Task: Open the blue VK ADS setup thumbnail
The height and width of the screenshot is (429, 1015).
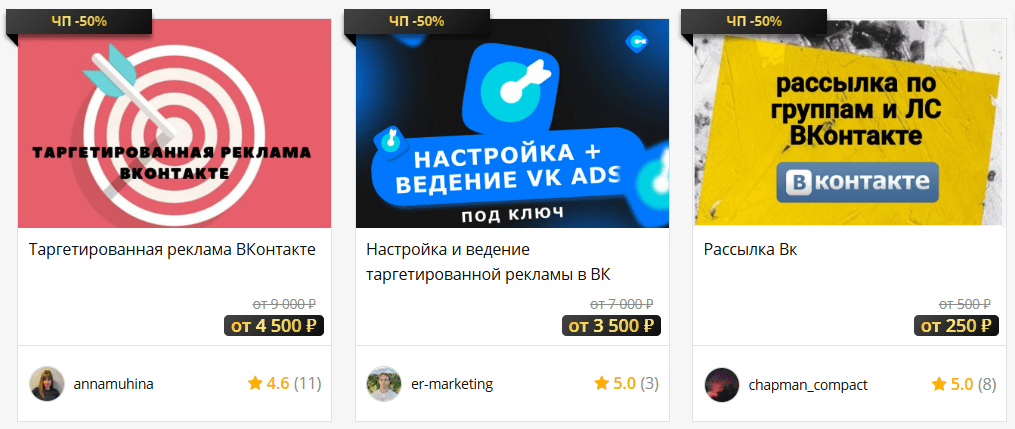Action: click(x=513, y=123)
